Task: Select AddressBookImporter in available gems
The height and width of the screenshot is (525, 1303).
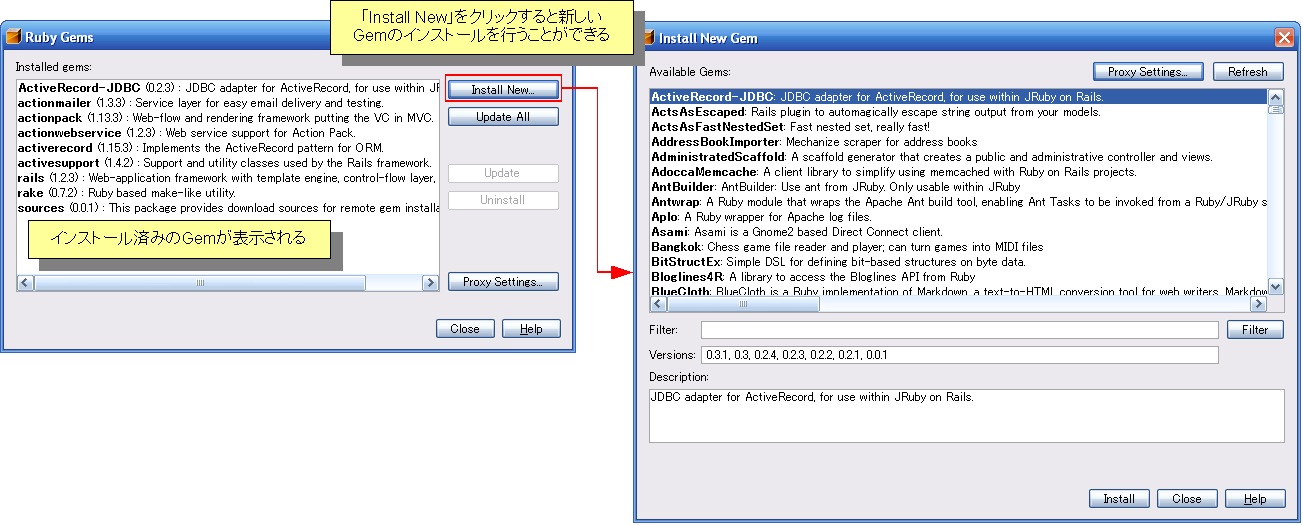Action: coord(958,142)
